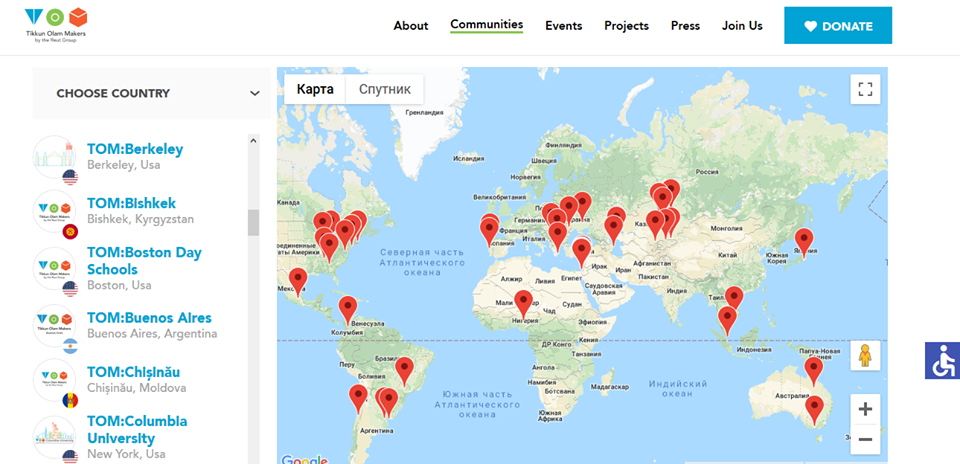Click the Boston Day Schools logo thumbnail
The image size is (960, 464).
click(54, 268)
